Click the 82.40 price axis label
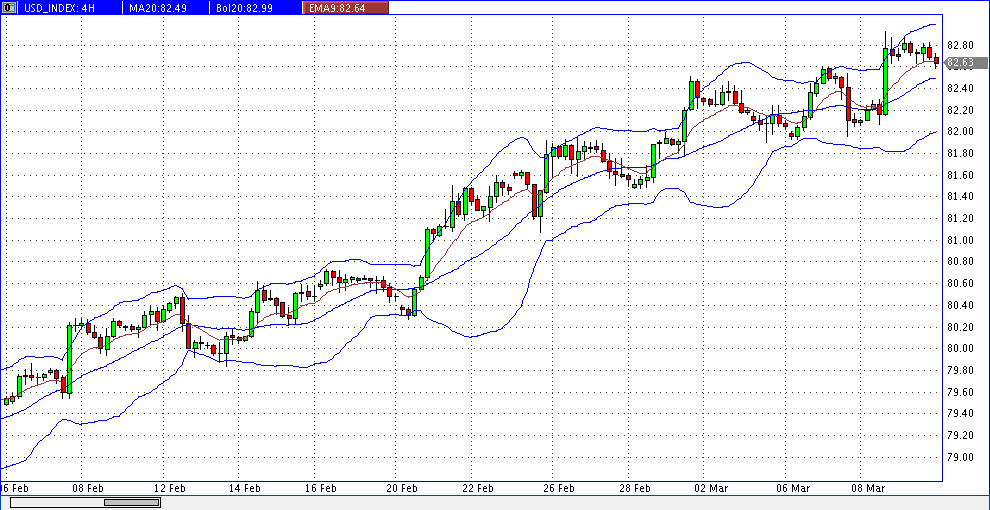 (x=960, y=88)
